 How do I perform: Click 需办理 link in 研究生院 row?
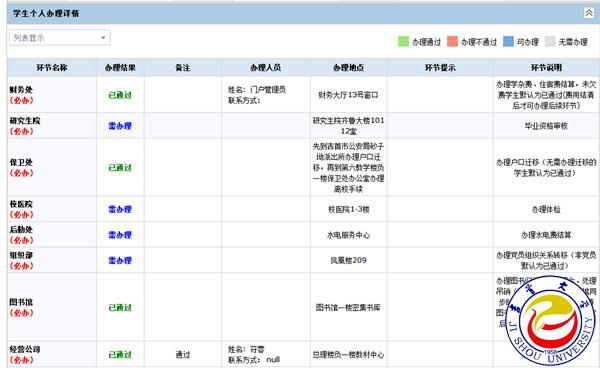pos(120,126)
